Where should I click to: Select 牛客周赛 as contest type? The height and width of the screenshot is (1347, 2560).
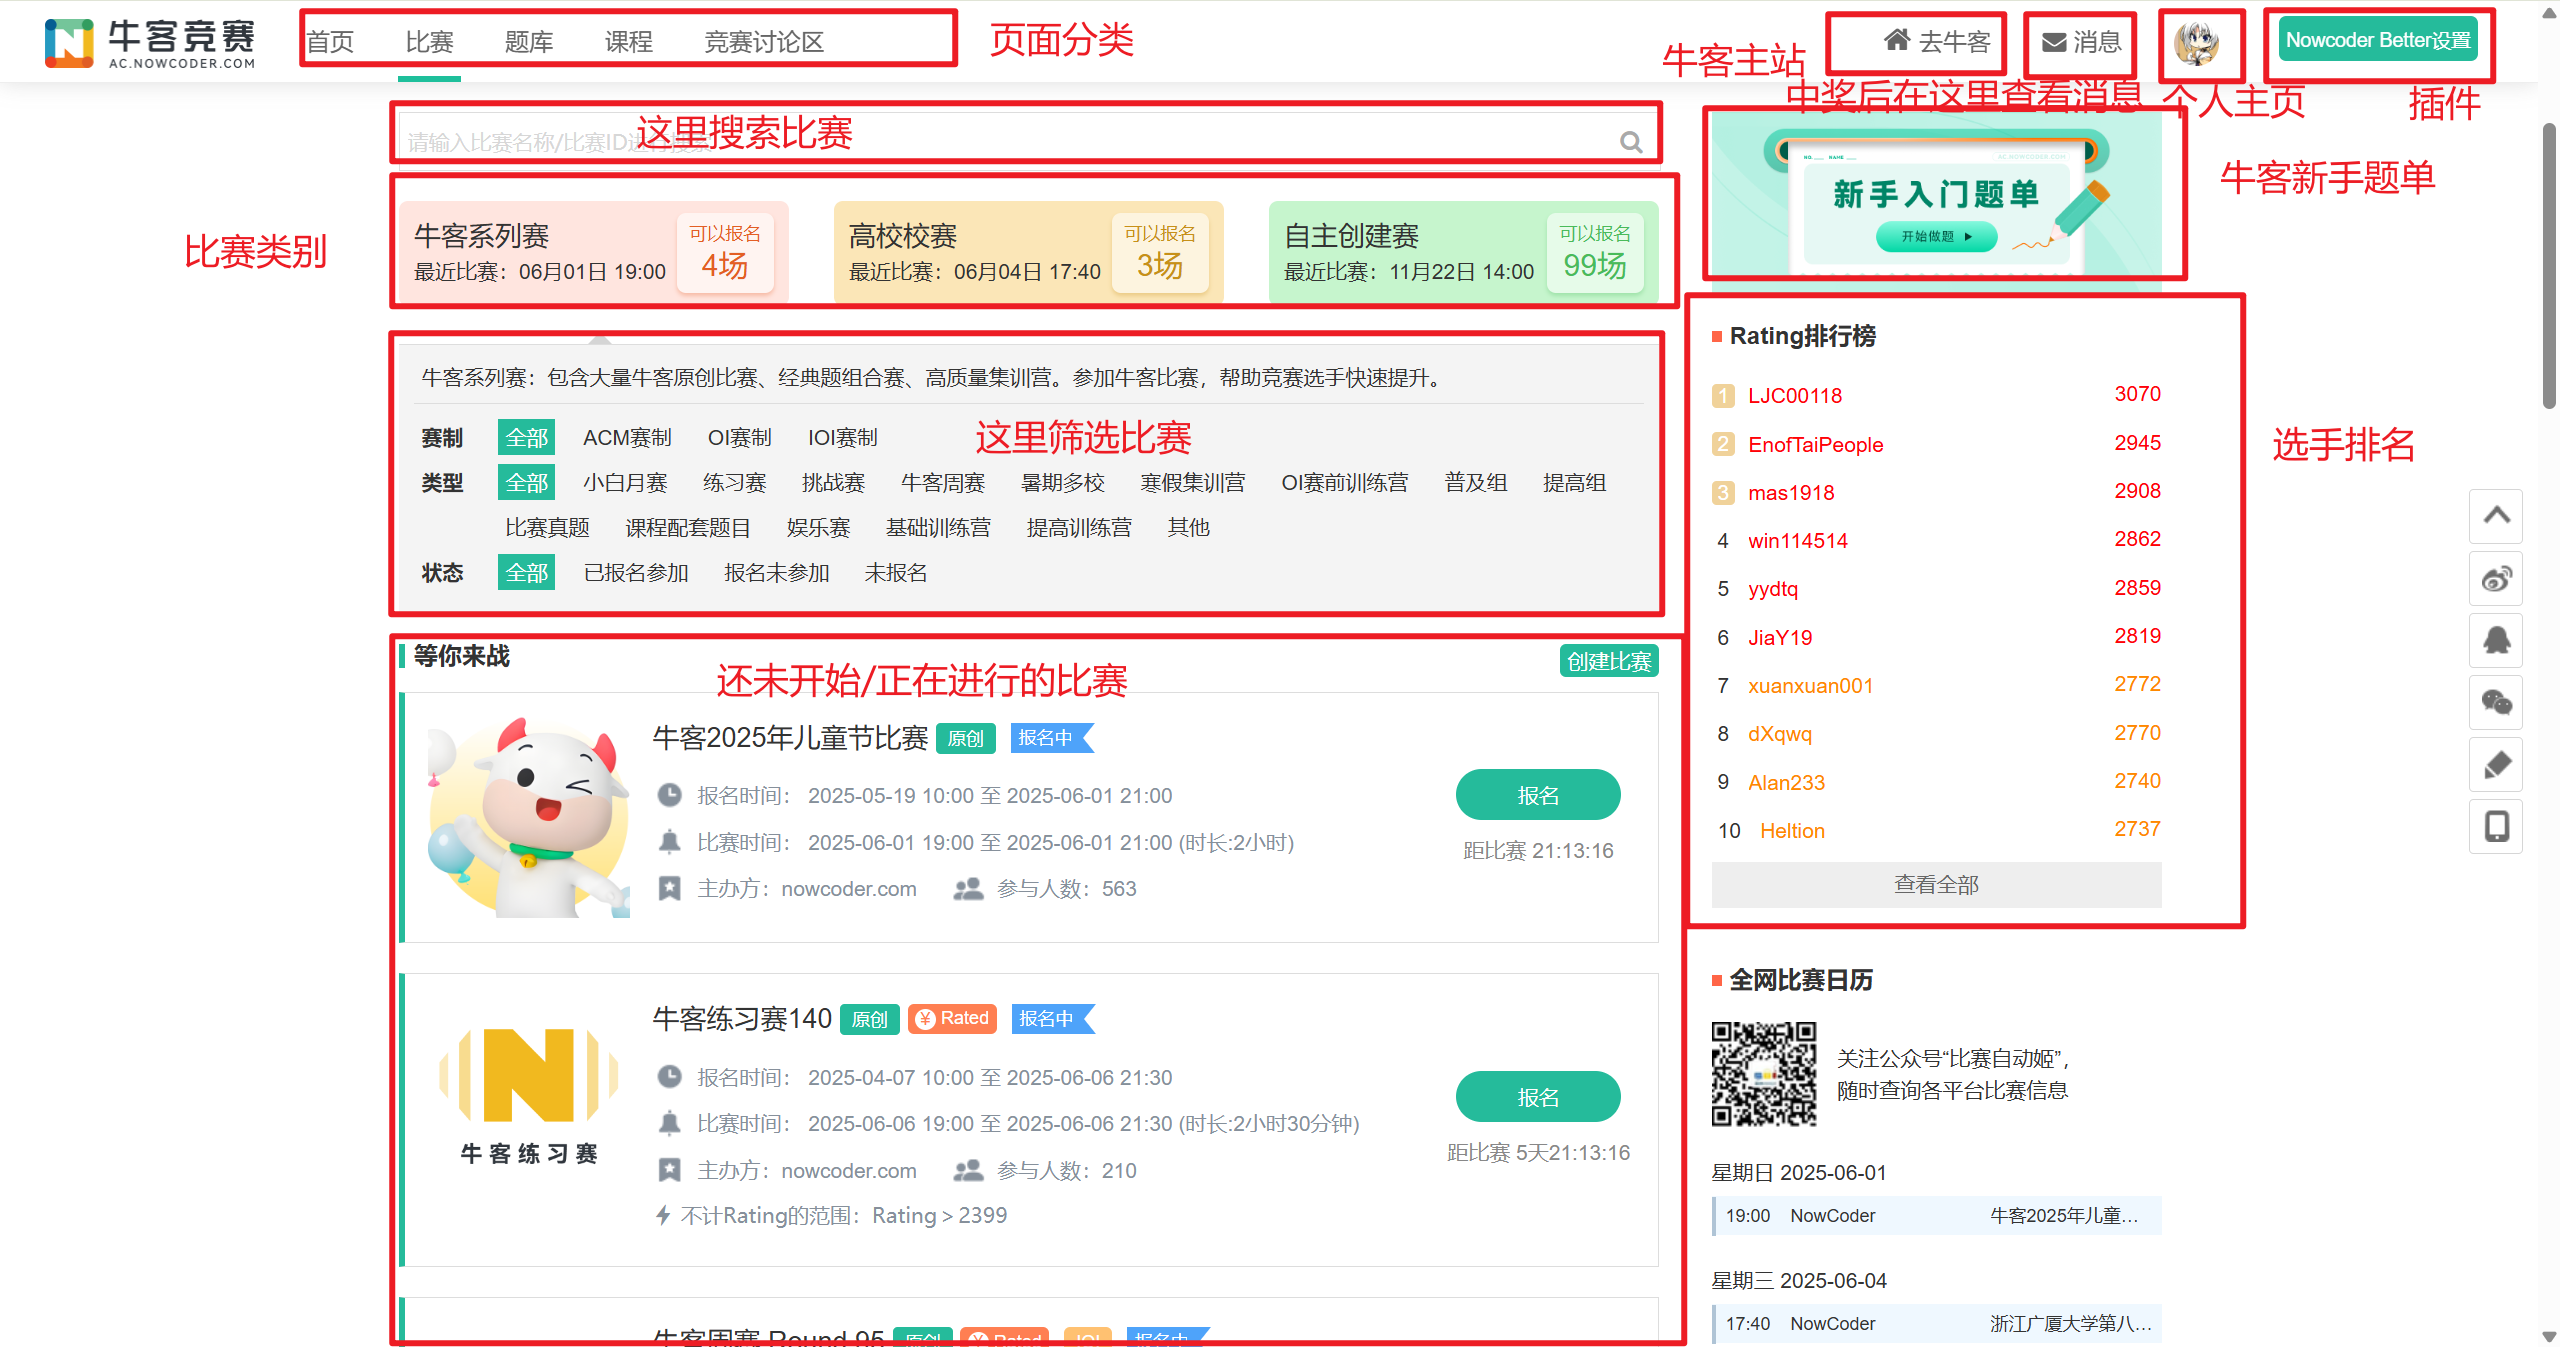pos(941,482)
